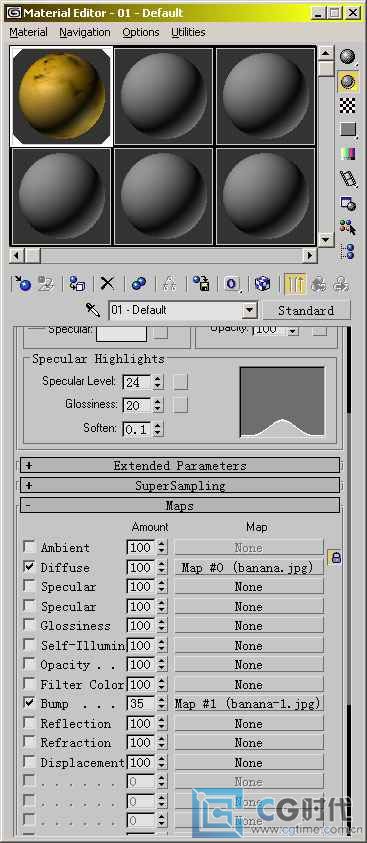Open the Map #0 (banana.jpg) button

pos(249,567)
